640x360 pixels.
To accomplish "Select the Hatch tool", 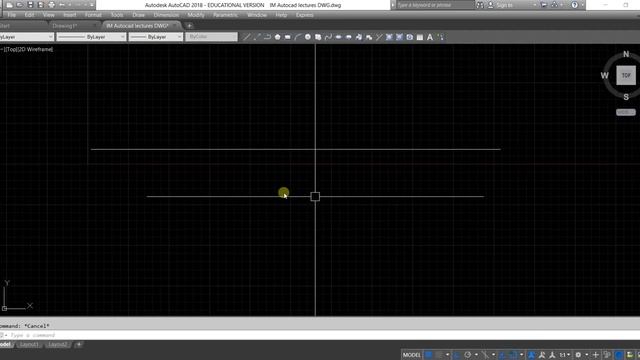I will point(389,37).
